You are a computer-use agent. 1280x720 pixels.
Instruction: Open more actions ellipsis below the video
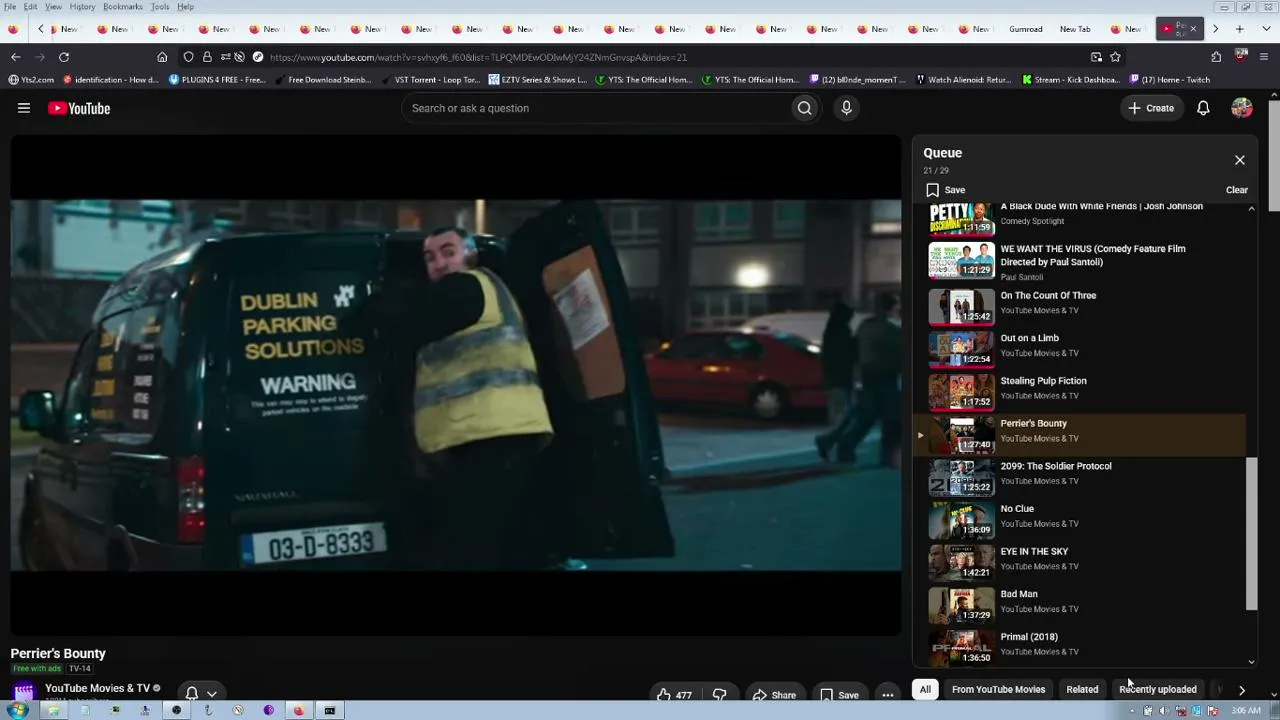pyautogui.click(x=887, y=695)
